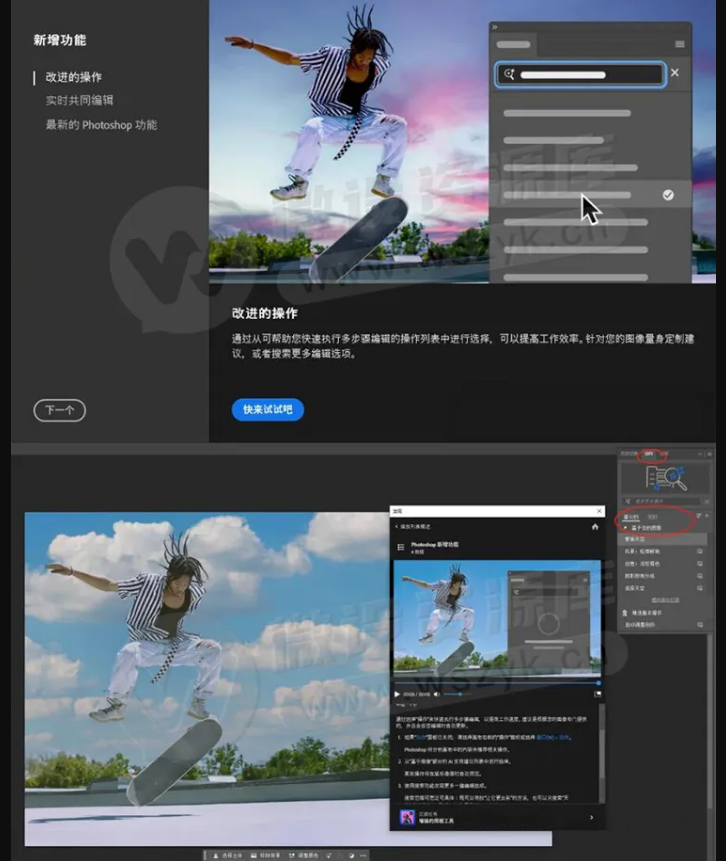Click the icon on the fifth action row
Viewport: 726px width, 861px height.
700,588
